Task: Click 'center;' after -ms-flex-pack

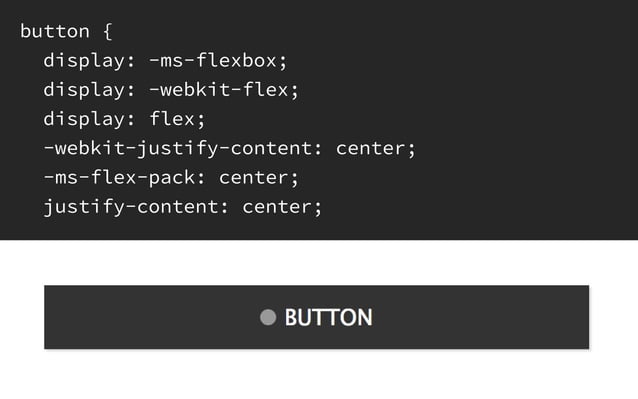Action: click(259, 178)
